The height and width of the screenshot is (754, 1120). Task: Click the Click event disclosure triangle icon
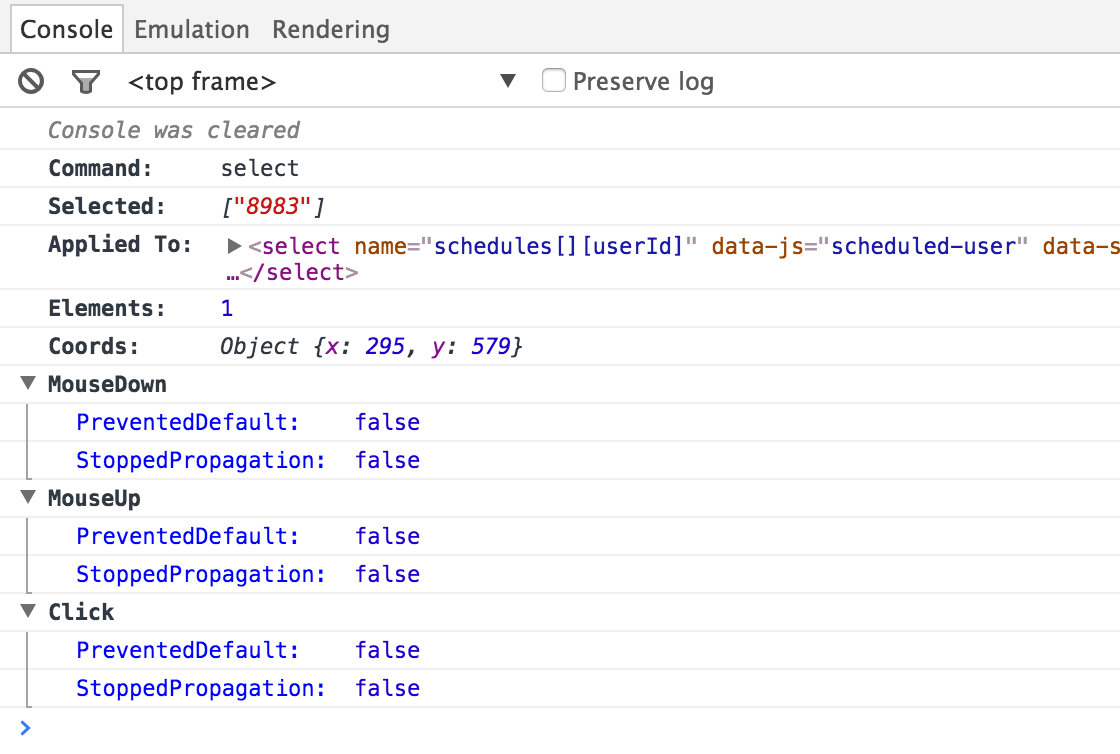click(29, 612)
